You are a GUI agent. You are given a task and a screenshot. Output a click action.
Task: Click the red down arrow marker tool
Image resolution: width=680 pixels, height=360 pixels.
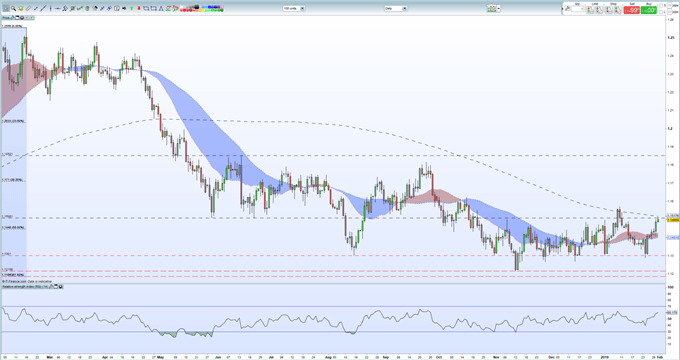click(139, 8)
